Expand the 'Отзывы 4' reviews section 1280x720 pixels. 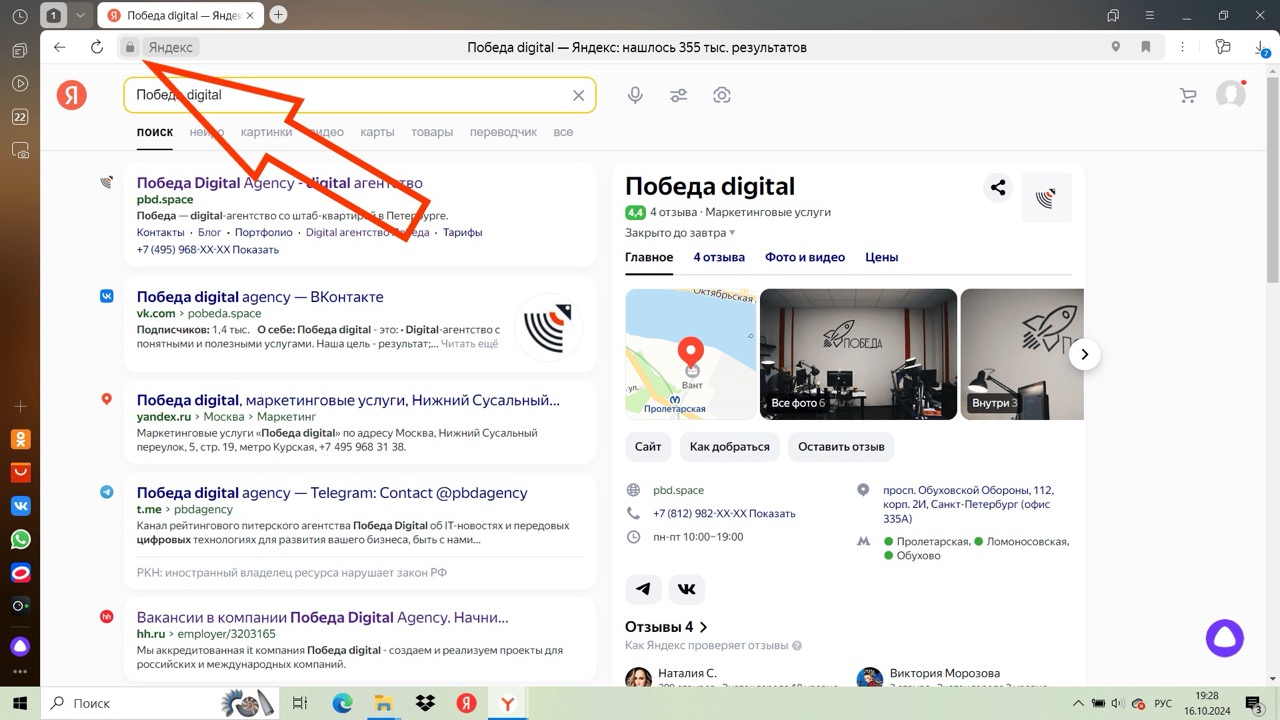(666, 627)
